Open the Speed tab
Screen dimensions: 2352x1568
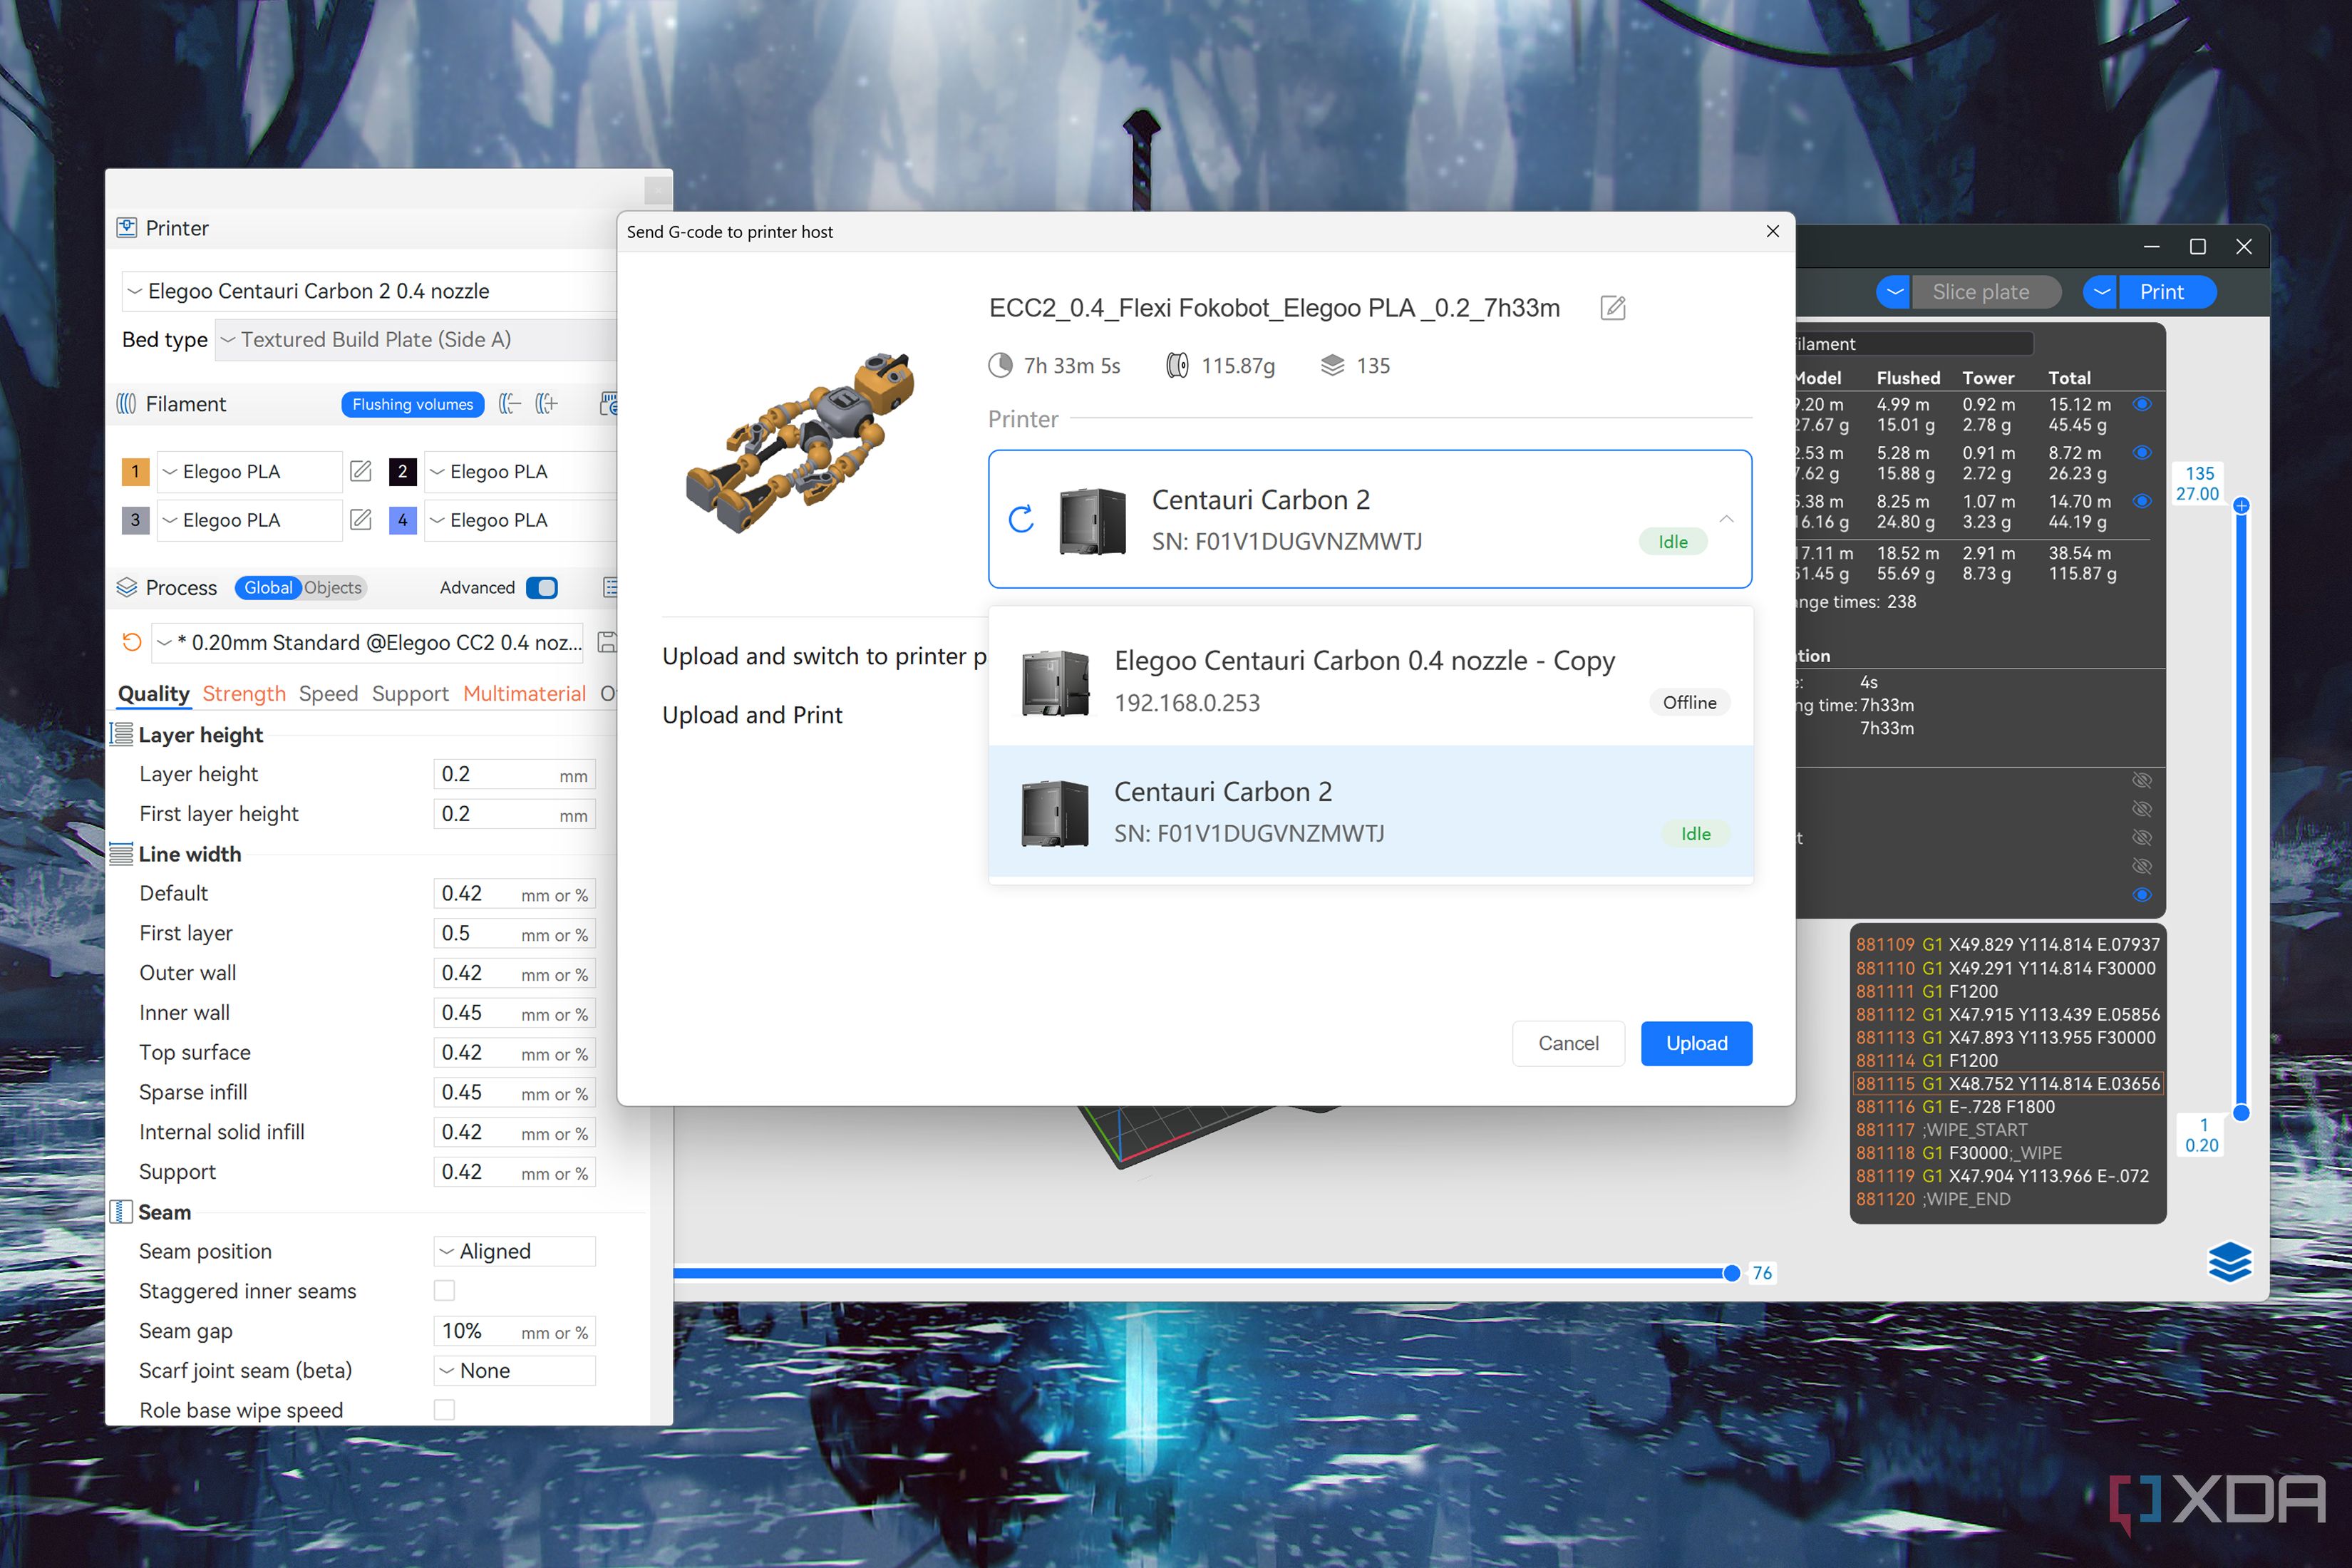pos(328,693)
